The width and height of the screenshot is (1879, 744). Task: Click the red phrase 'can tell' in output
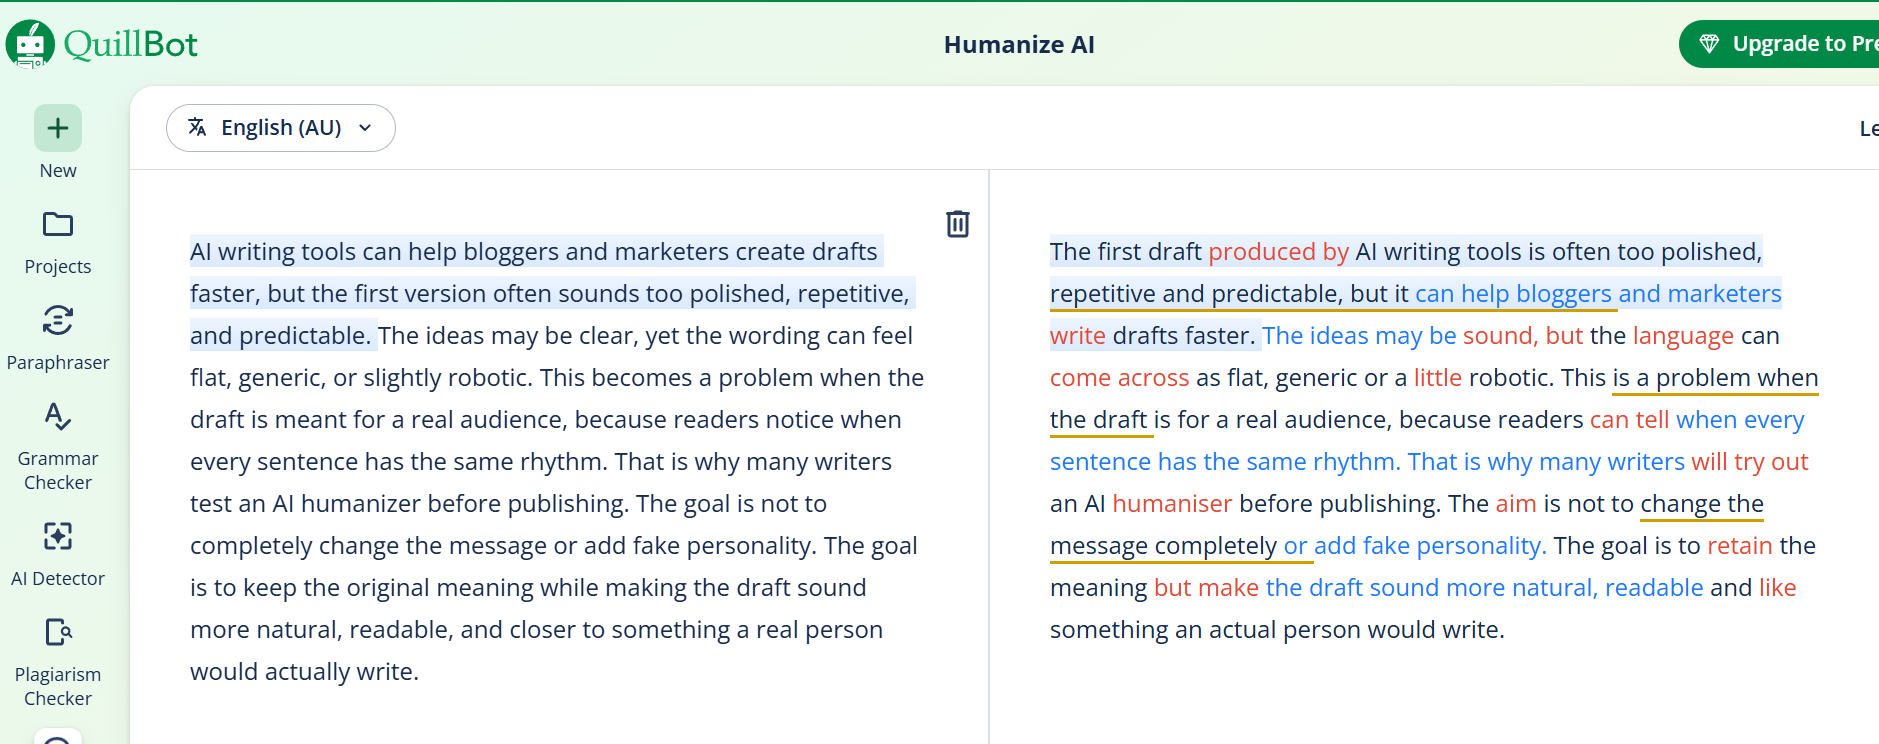tap(1629, 420)
